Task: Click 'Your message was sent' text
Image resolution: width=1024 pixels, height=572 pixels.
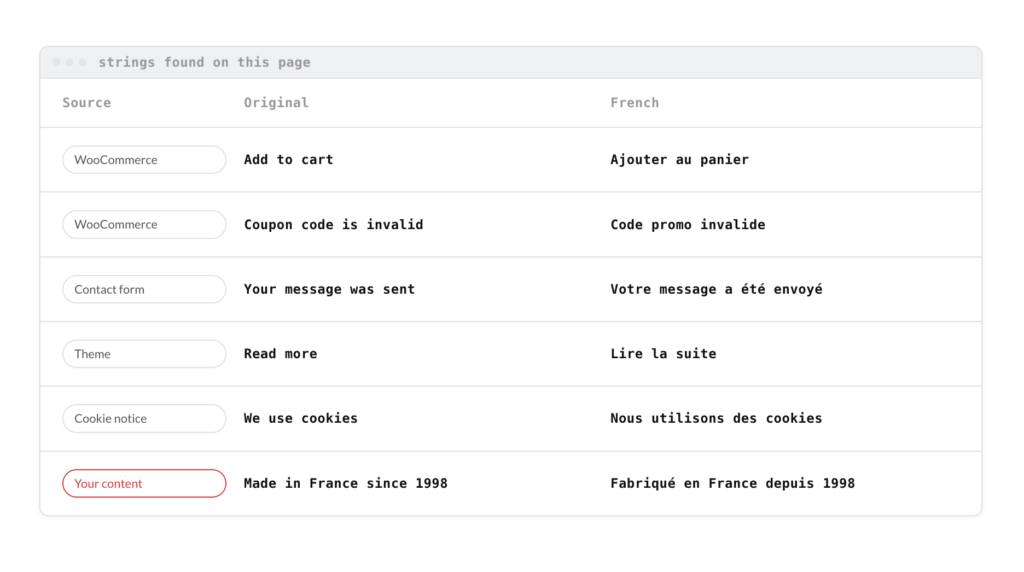Action: [x=329, y=289]
